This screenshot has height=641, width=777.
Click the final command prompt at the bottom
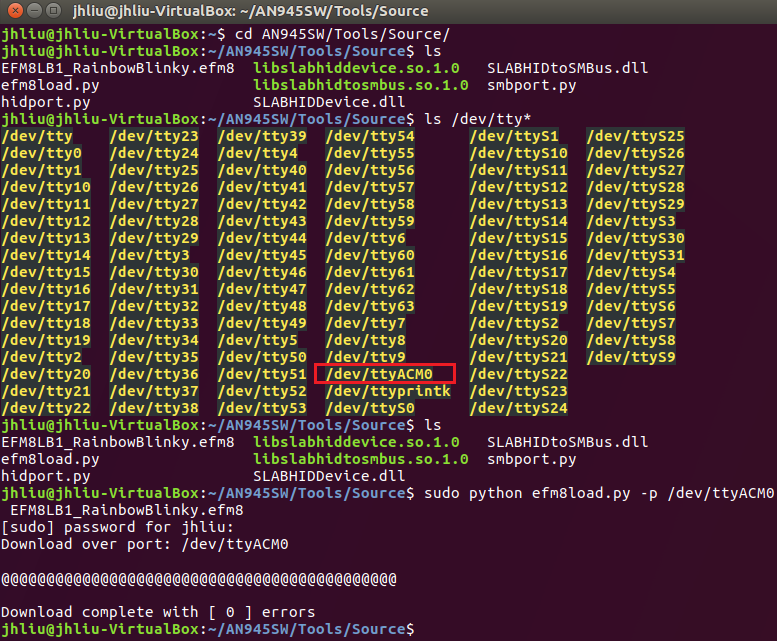click(208, 629)
